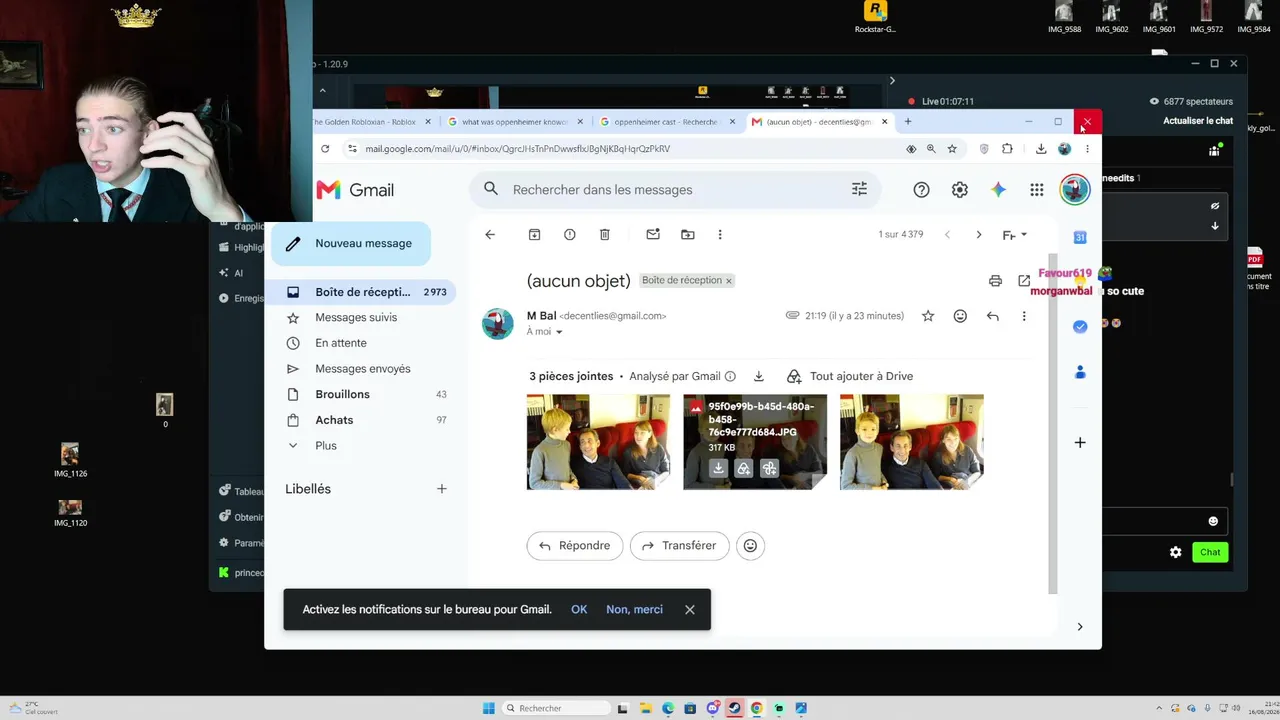Viewport: 1280px width, 720px height.
Task: Compose with Nouveau message button
Action: (351, 244)
